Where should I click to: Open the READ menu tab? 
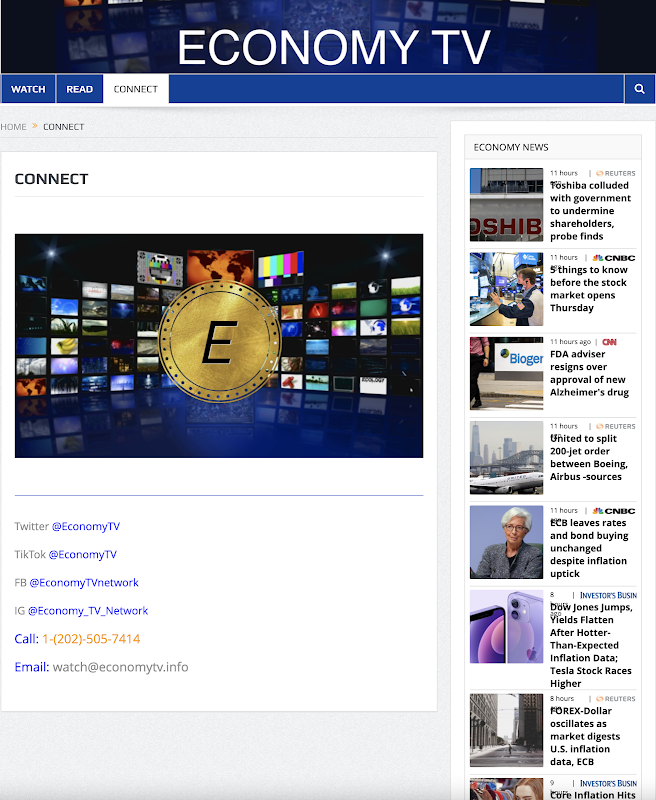click(x=80, y=89)
